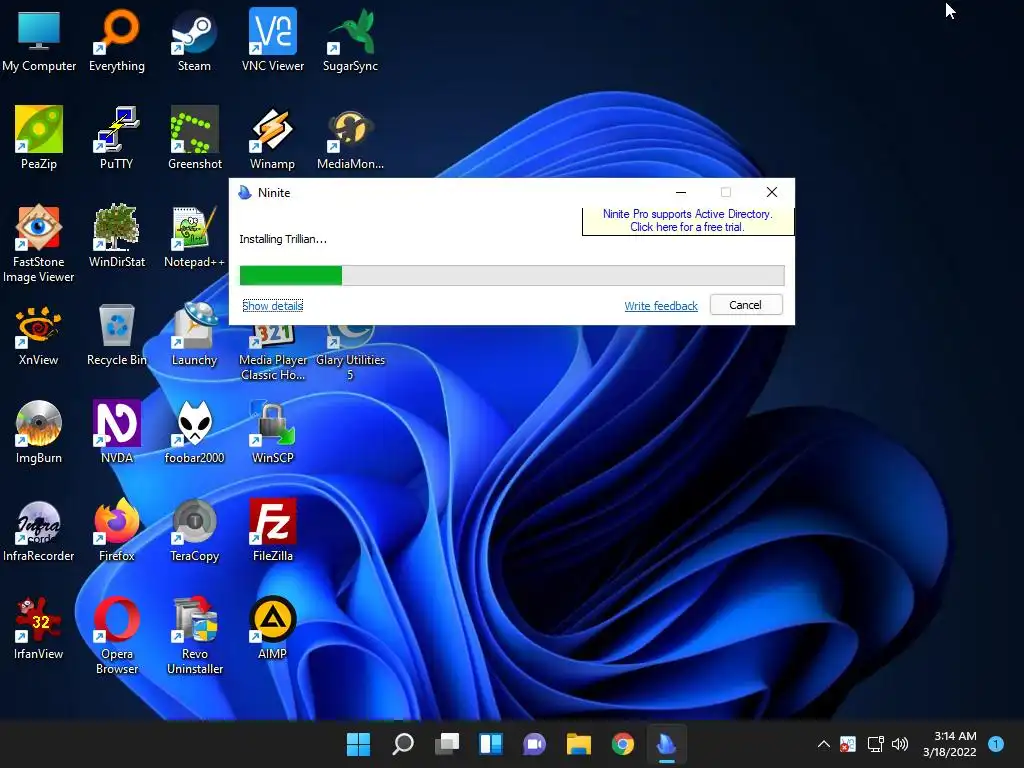Expand hidden system tray icons chevron

(x=824, y=744)
